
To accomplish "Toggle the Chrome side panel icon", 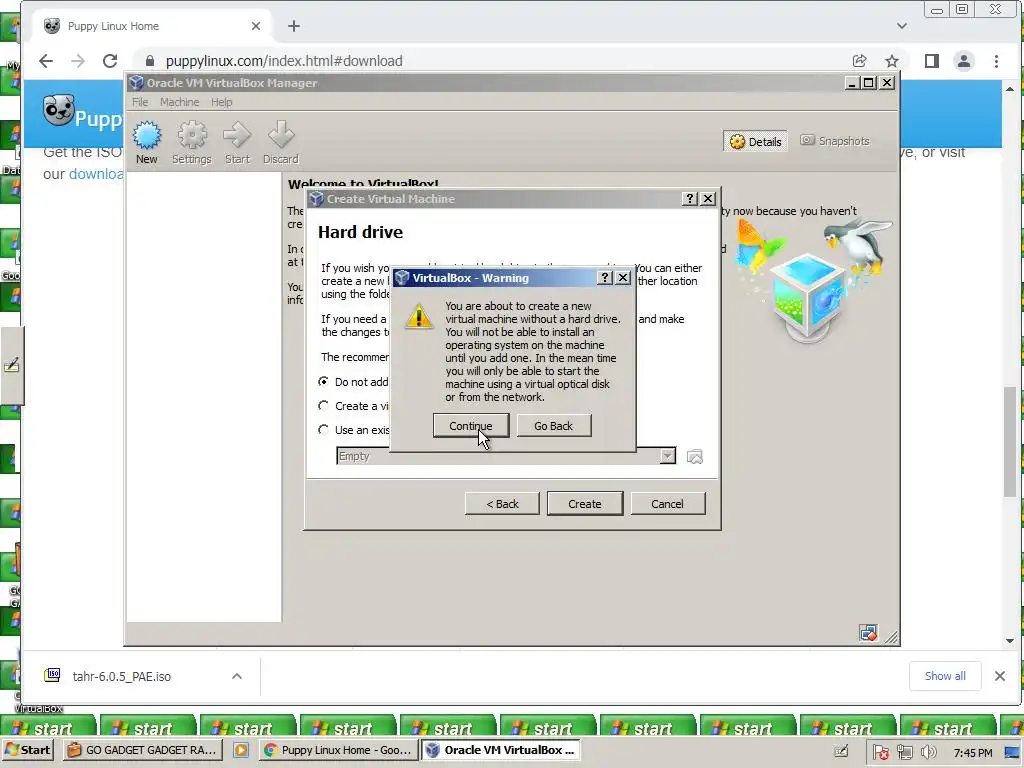I will pyautogui.click(x=932, y=61).
